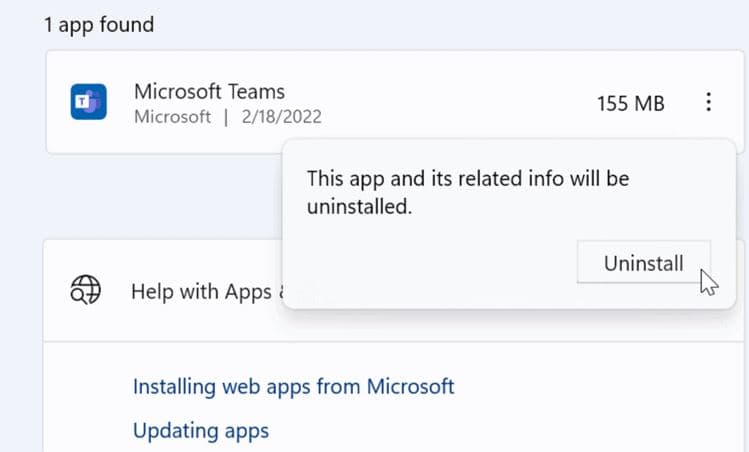Click the word 'uninstalled.' in the flyout
The width and height of the screenshot is (749, 452).
pos(359,208)
